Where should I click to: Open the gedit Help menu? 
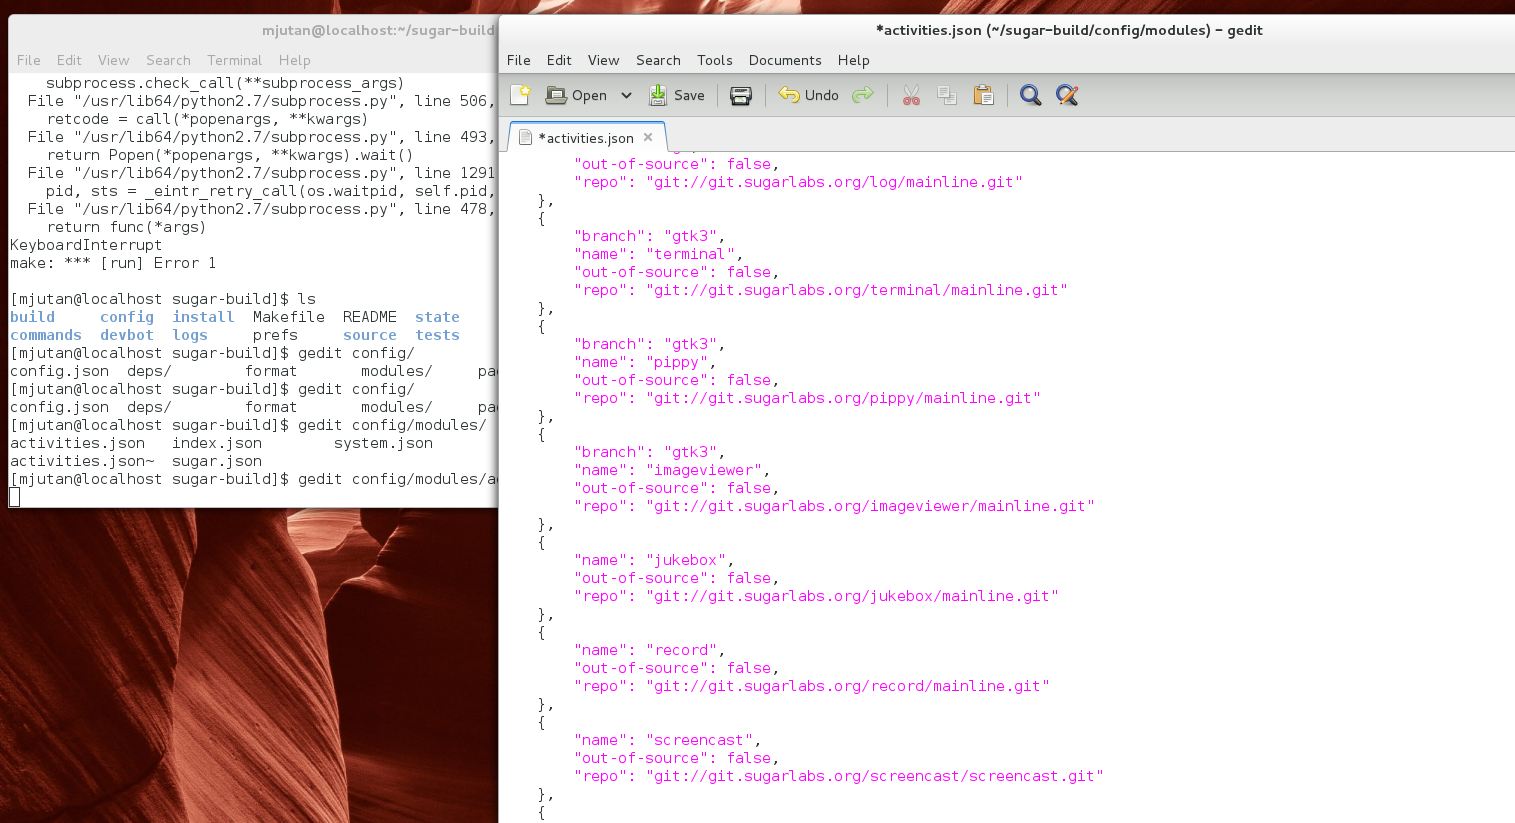point(853,60)
